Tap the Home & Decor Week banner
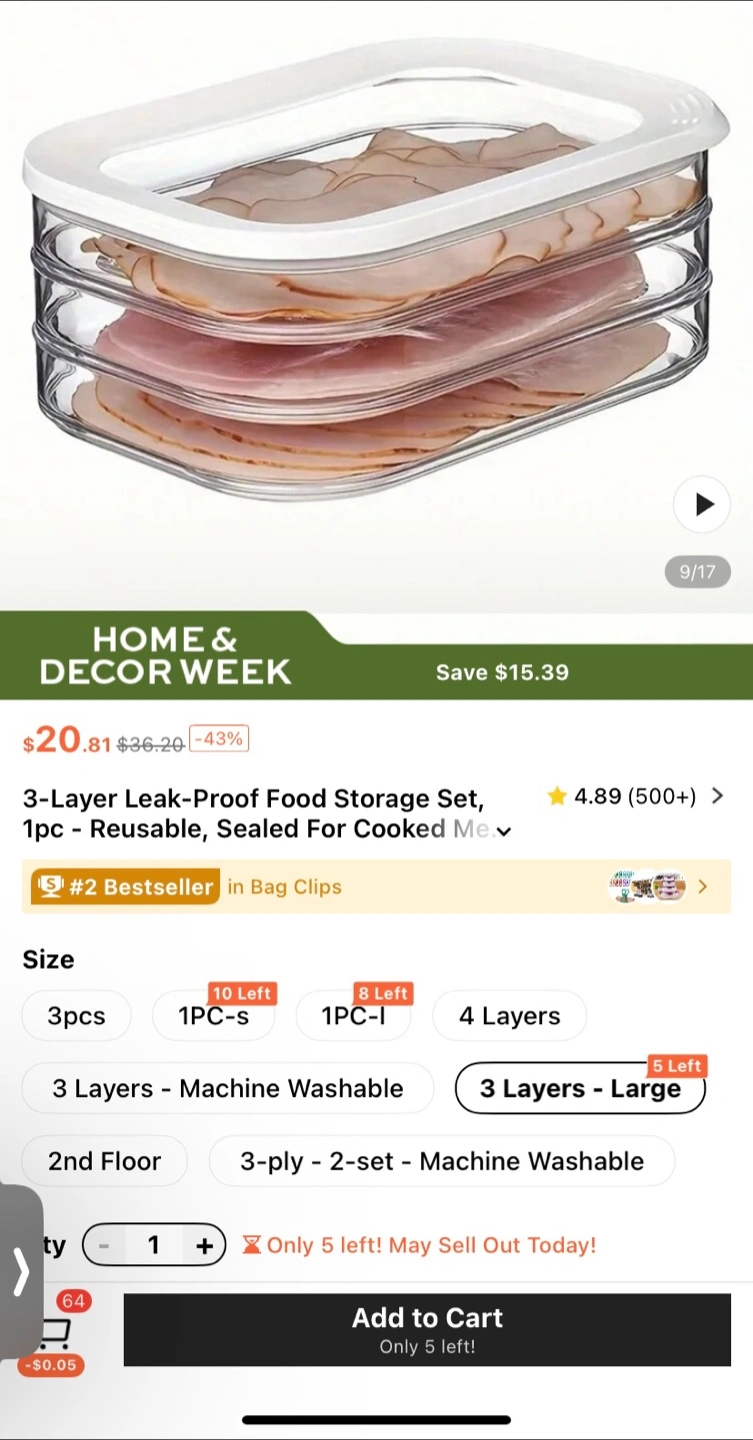Screen dimensions: 753x1440 (165, 656)
